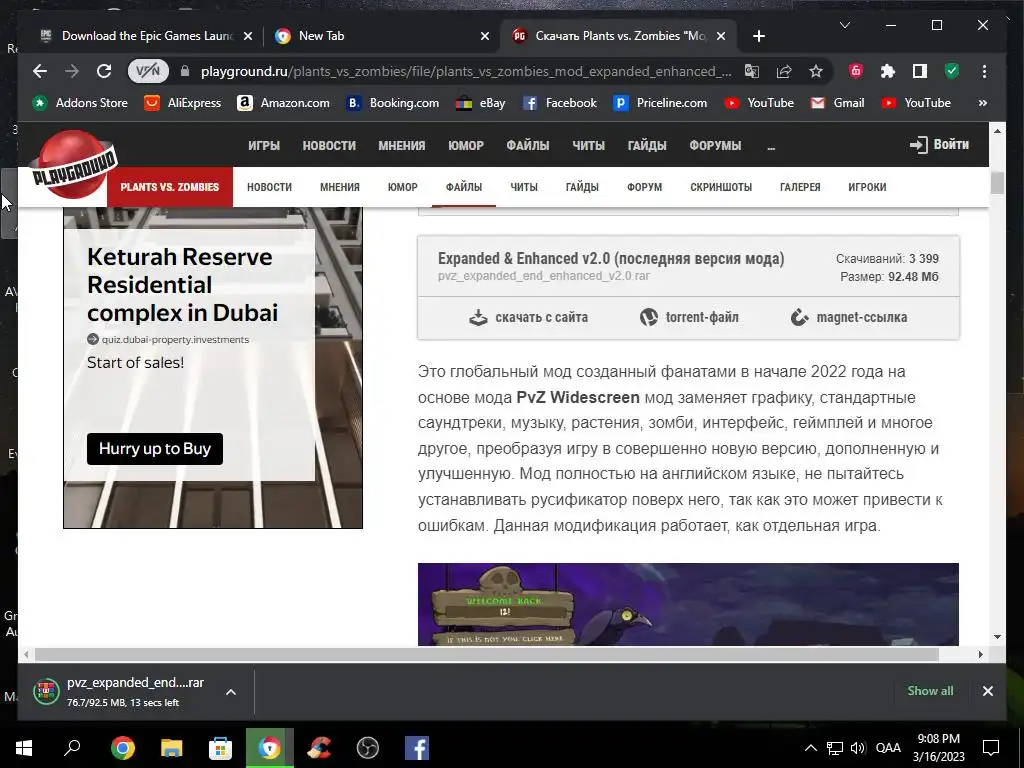Open the Extensions puzzle icon
1024x768 pixels.
888,71
